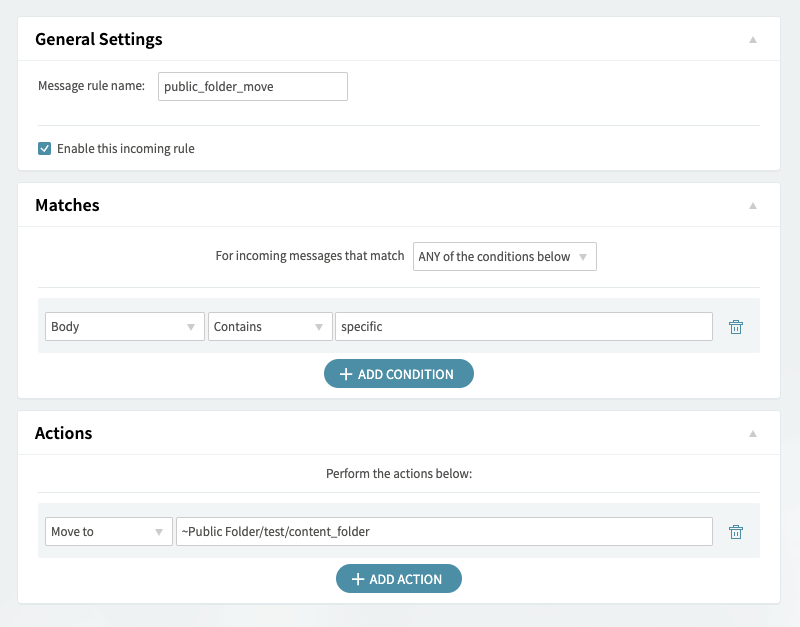The width and height of the screenshot is (800, 627).
Task: Disable the Enable this incoming rule checkbox
Action: (44, 147)
